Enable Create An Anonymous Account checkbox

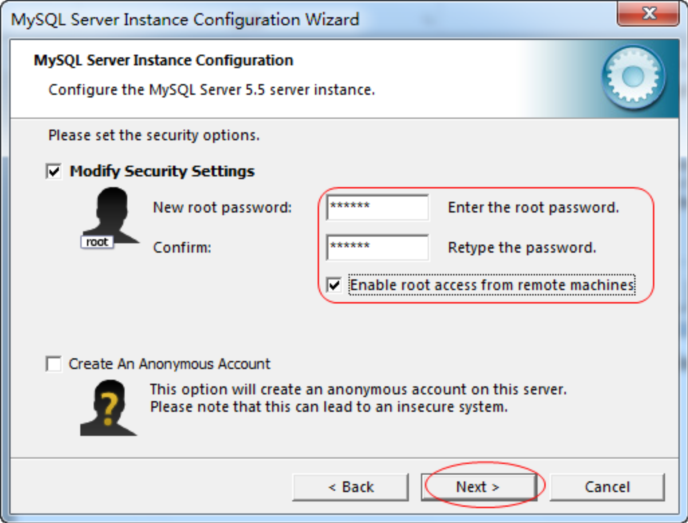[54, 364]
